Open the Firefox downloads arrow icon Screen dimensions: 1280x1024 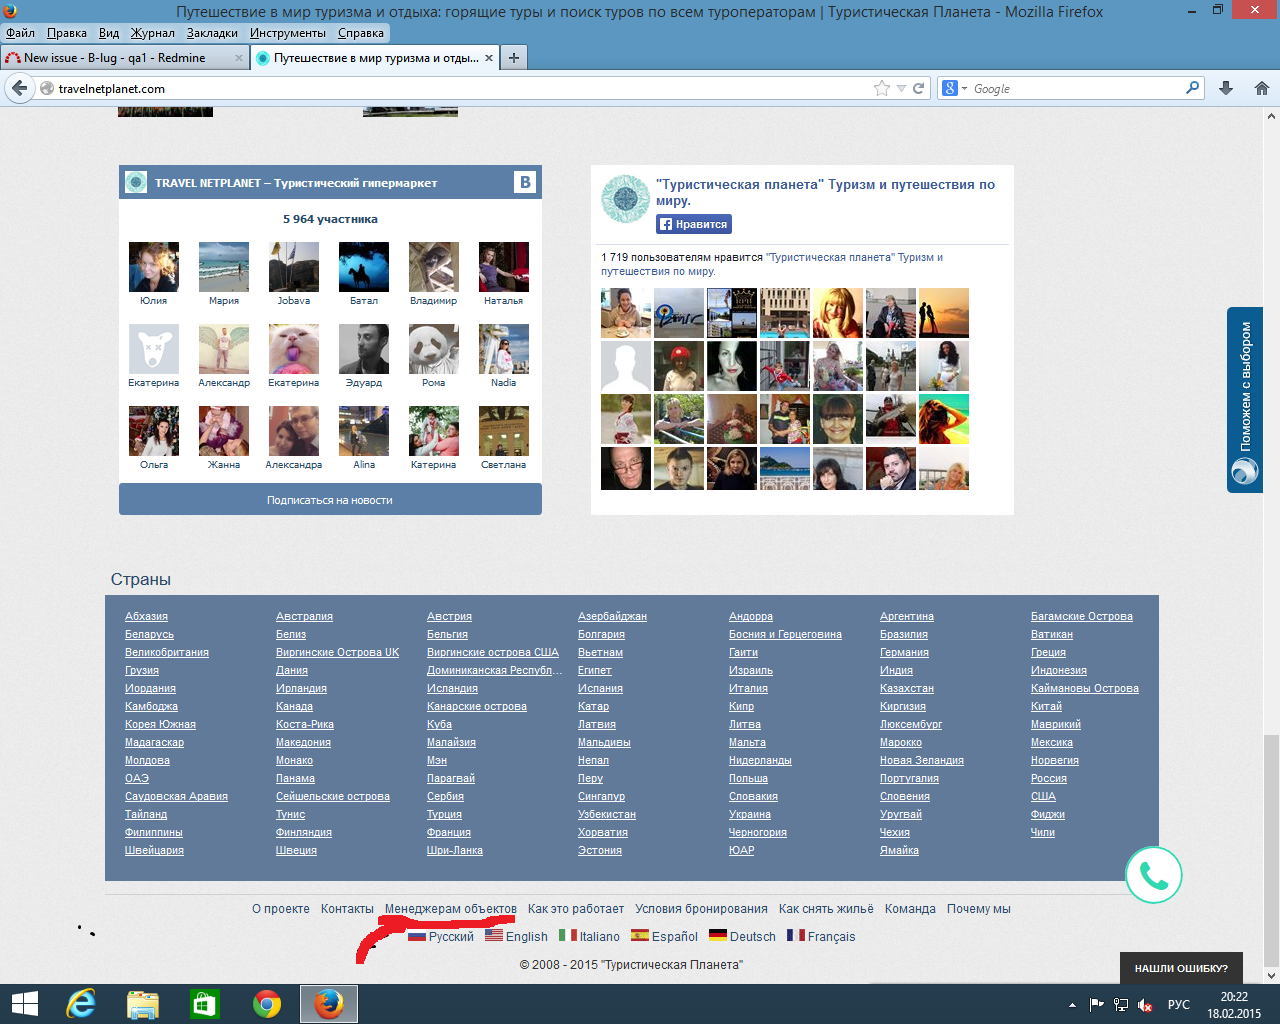pos(1226,88)
